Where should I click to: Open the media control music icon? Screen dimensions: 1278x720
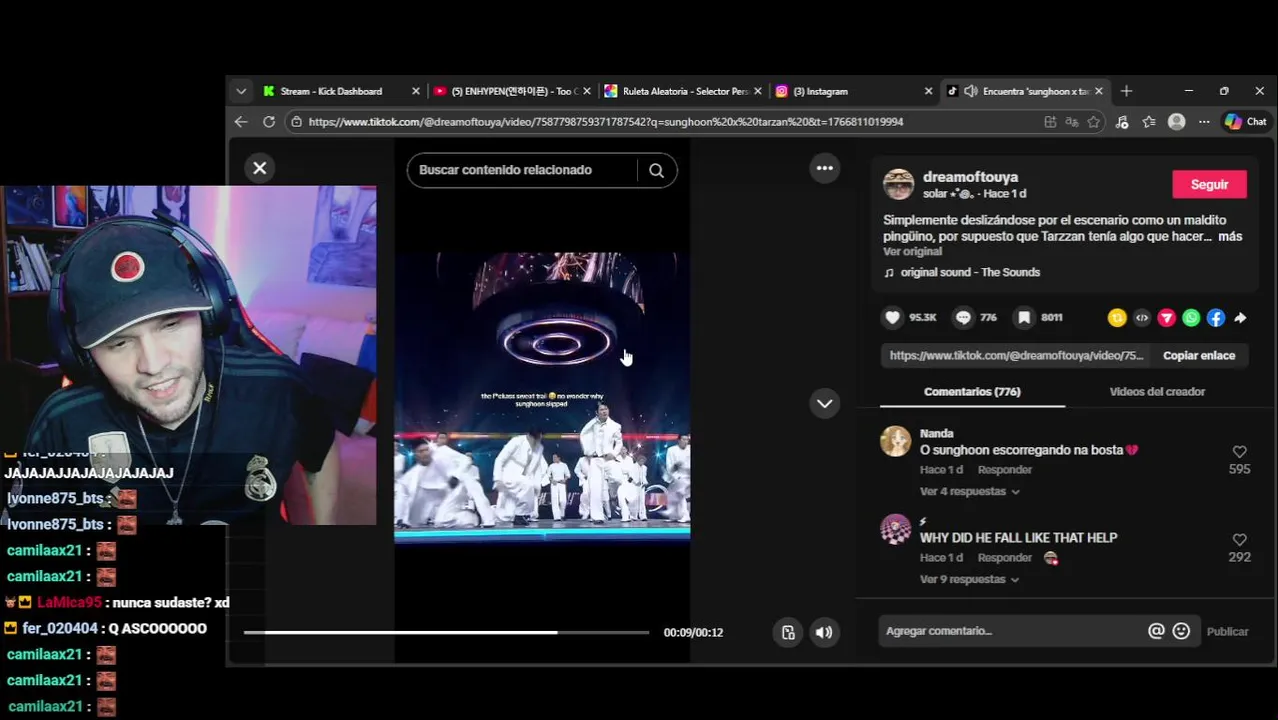(x=1122, y=122)
